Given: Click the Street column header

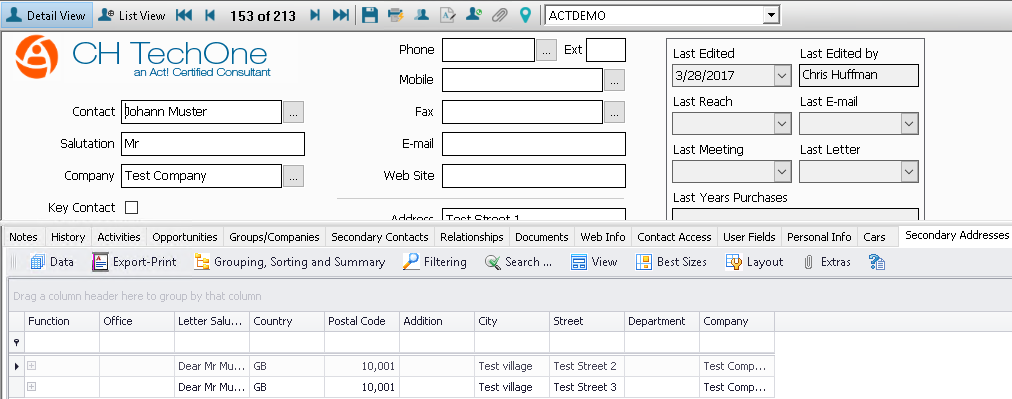Looking at the screenshot, I should (x=587, y=321).
